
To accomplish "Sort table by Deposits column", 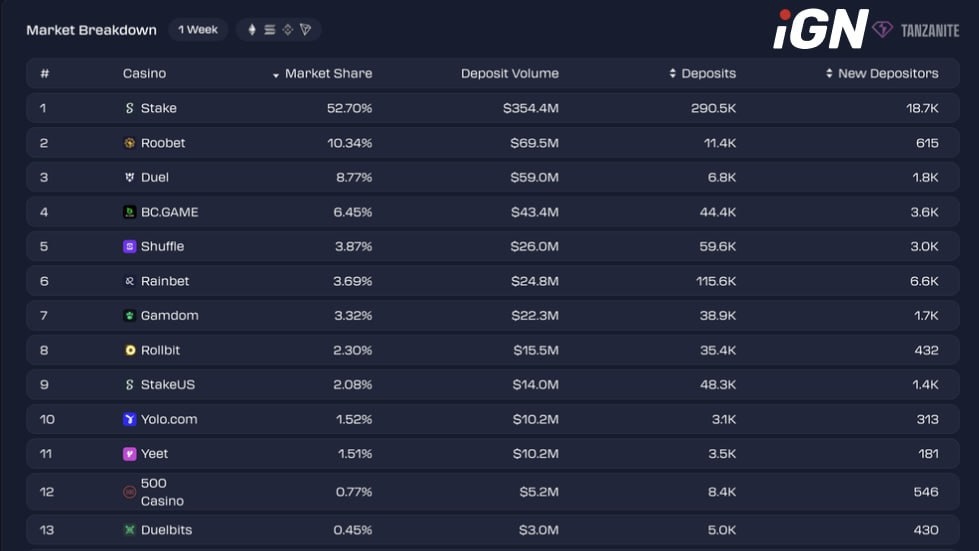I will pos(707,74).
